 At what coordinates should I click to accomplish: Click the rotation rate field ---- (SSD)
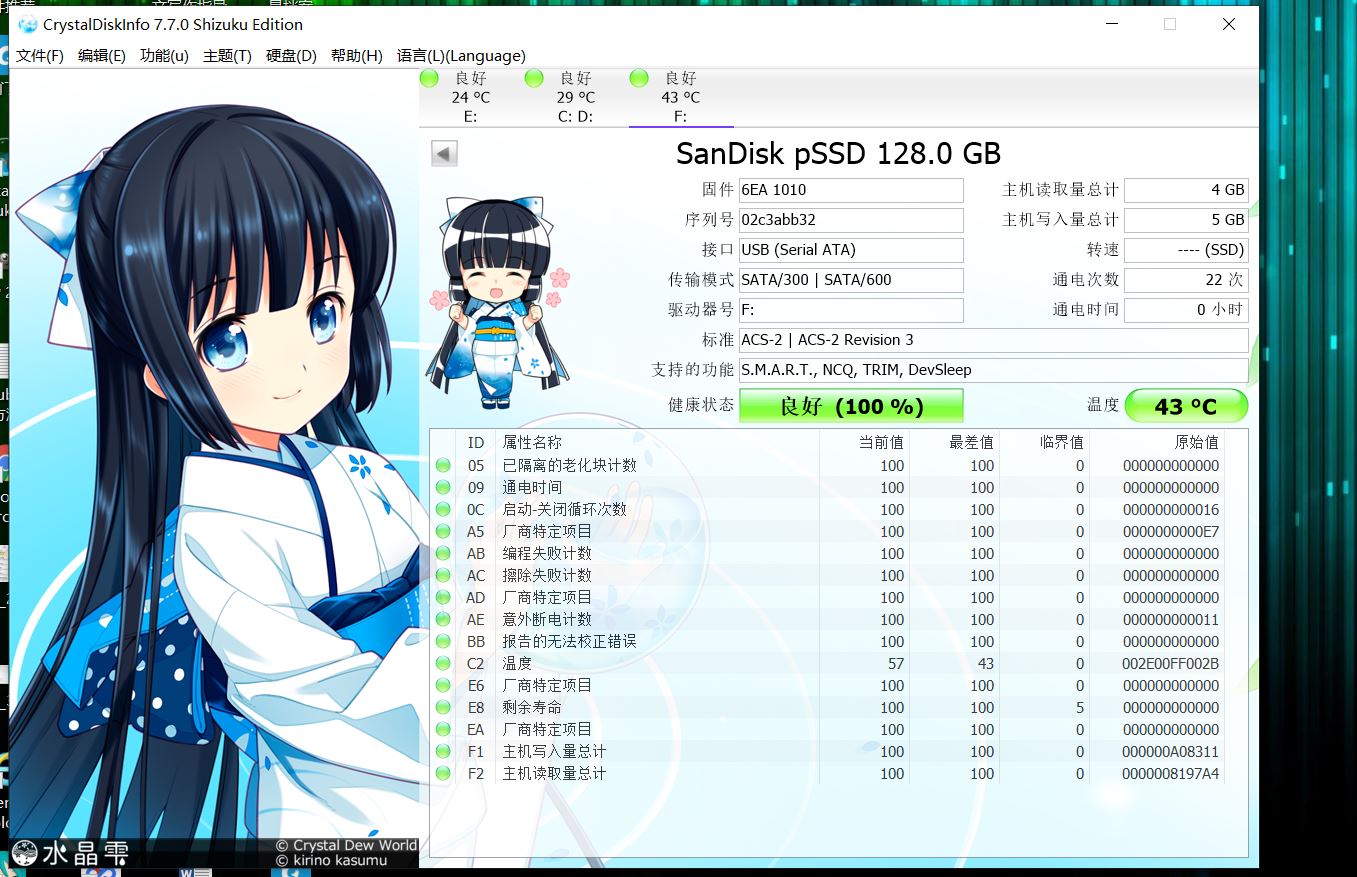pos(1186,250)
